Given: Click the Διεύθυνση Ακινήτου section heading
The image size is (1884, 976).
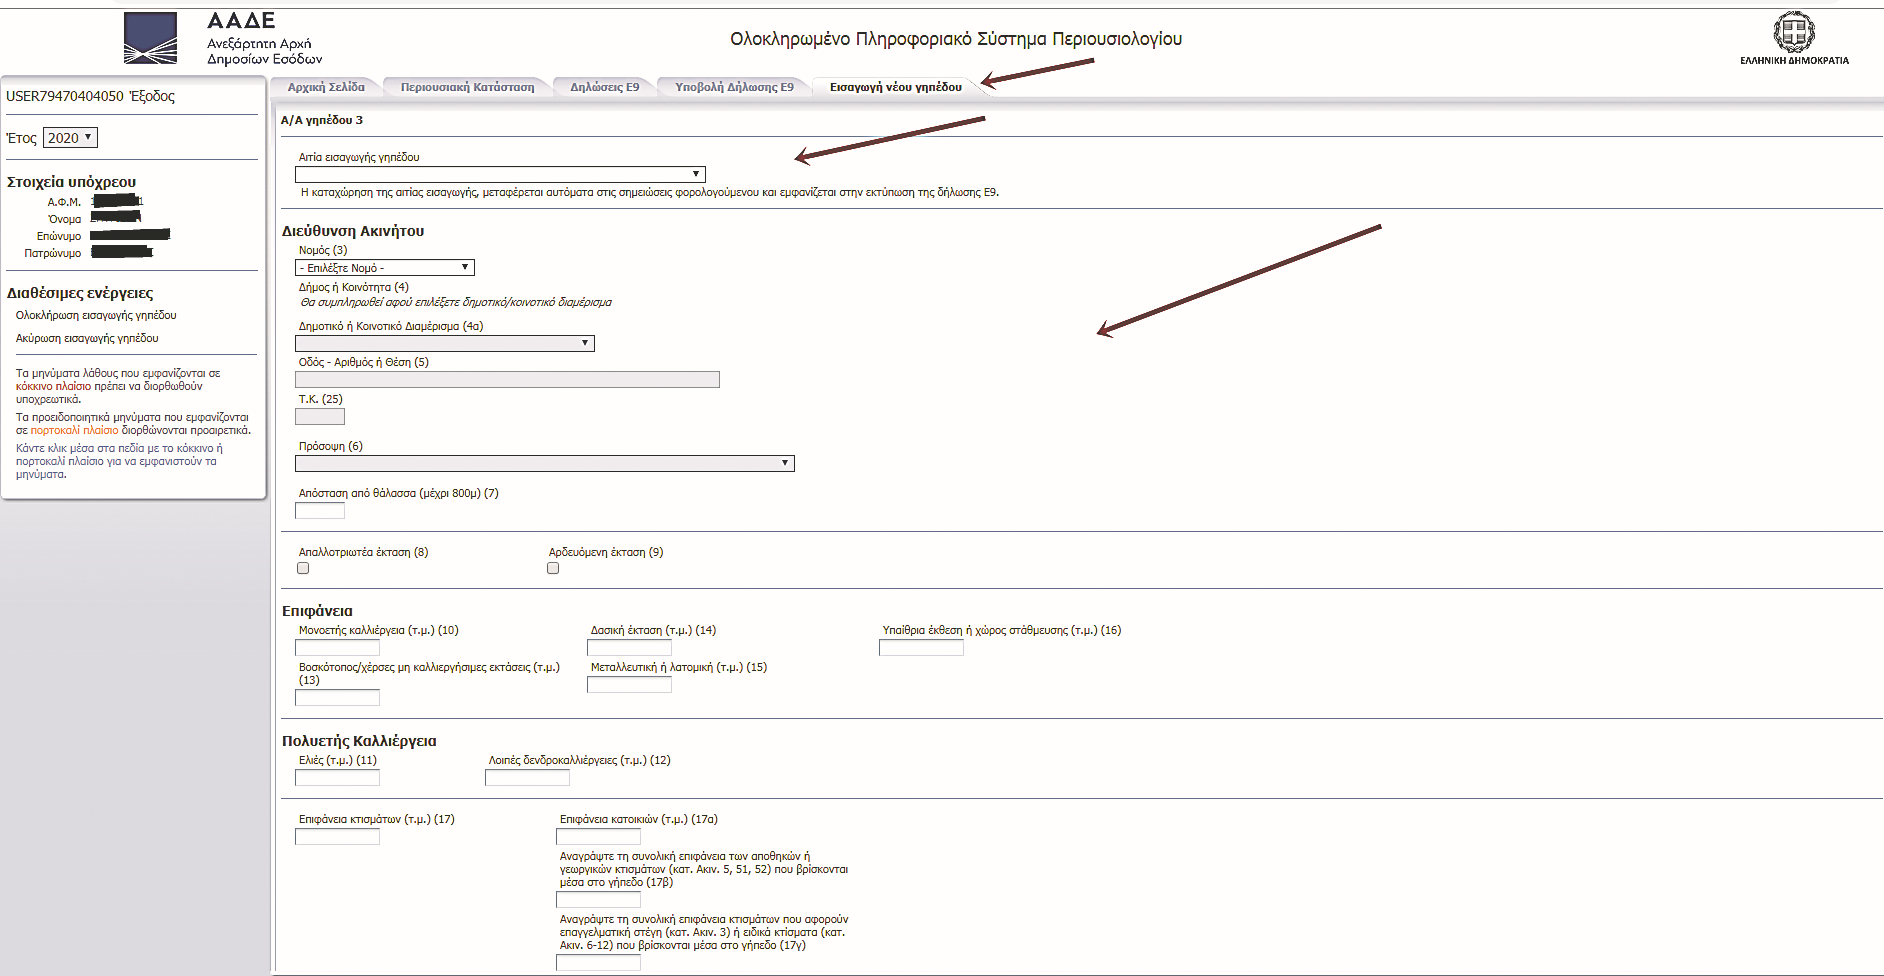Looking at the screenshot, I should pos(353,231).
